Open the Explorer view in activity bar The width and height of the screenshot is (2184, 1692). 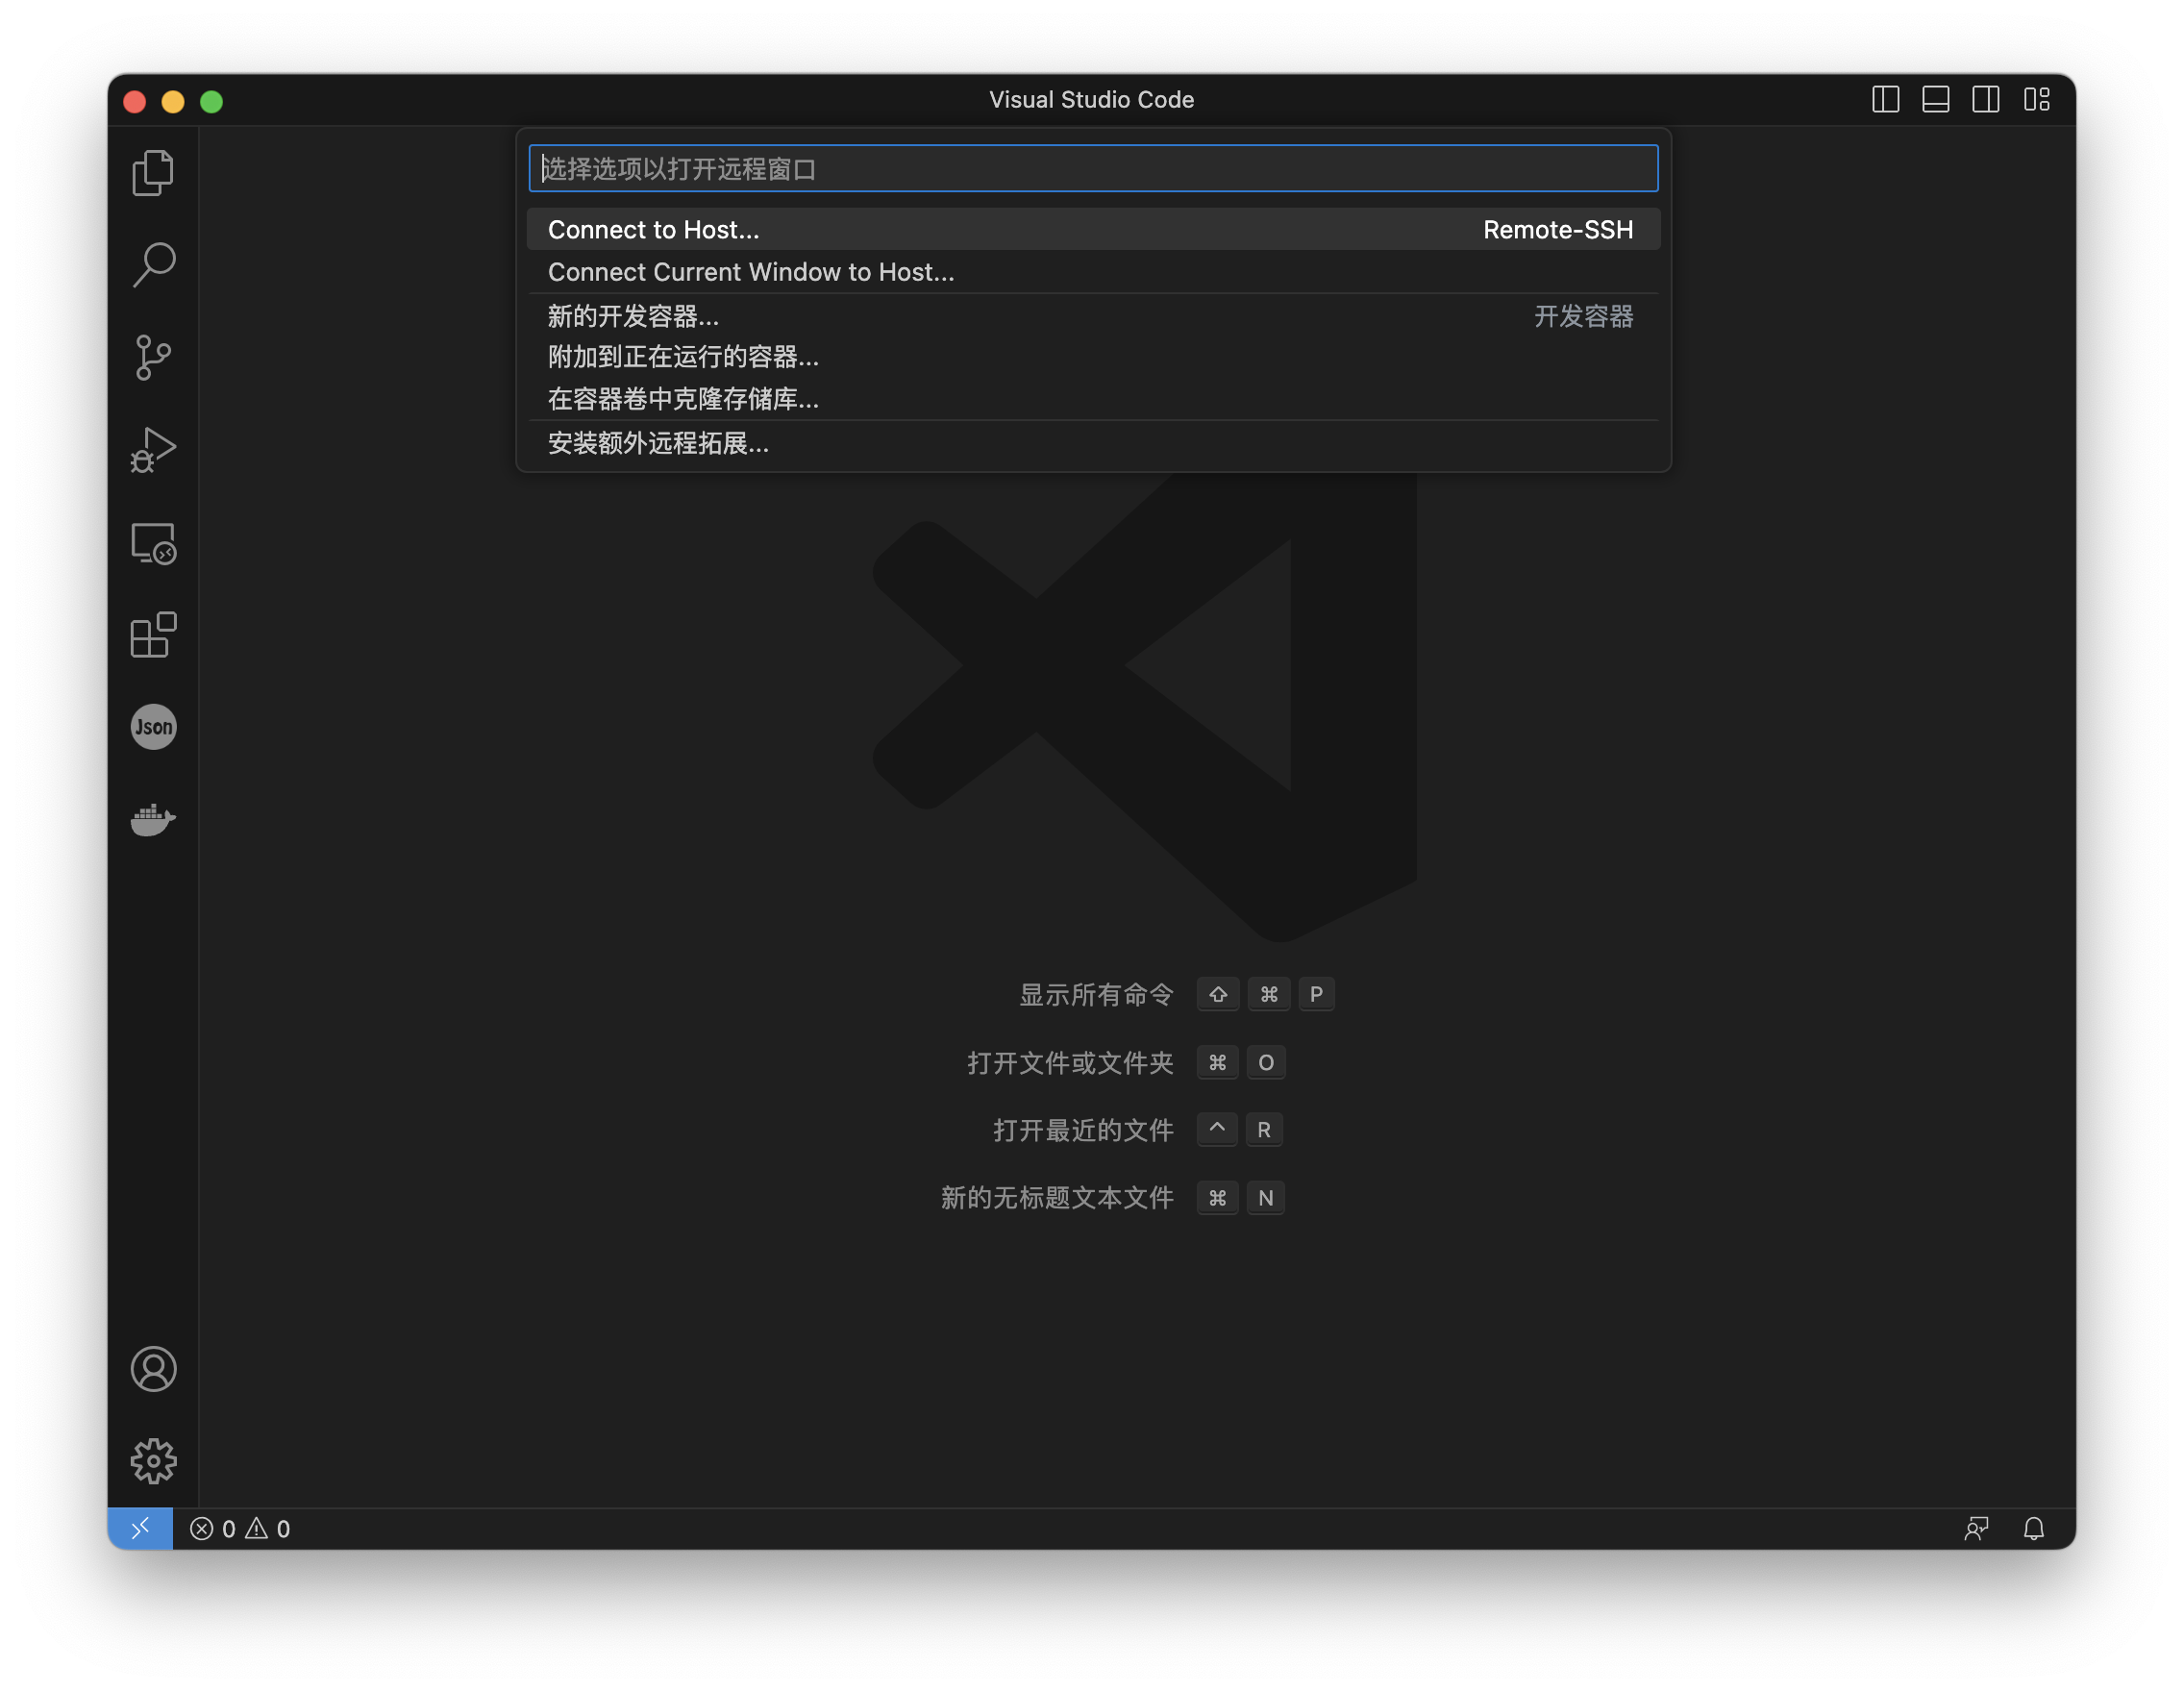[153, 172]
